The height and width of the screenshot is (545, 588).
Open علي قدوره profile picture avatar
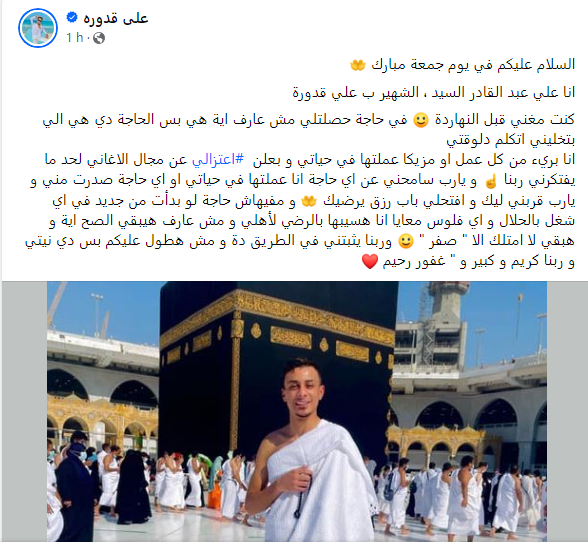(38, 28)
